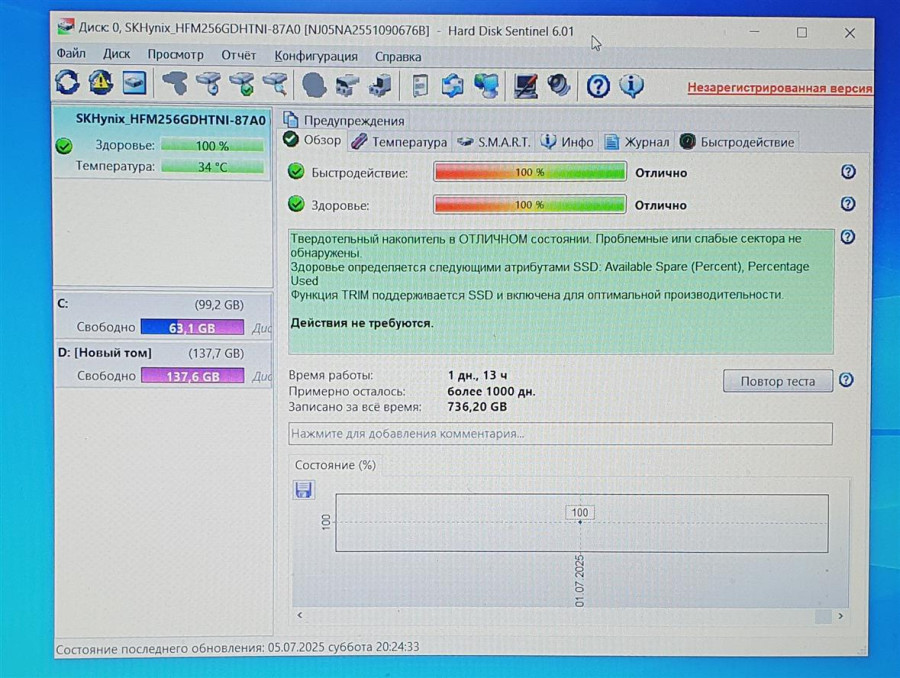Click the blue two-arrow icon beside the document icon

coord(453,86)
